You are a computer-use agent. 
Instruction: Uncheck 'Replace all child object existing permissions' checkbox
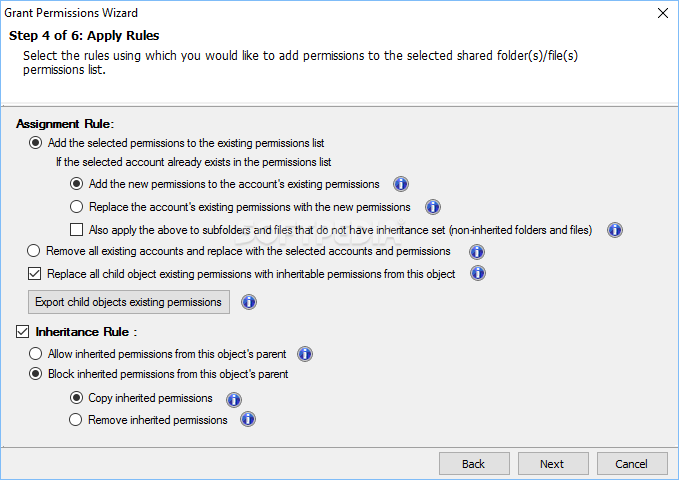pos(35,274)
